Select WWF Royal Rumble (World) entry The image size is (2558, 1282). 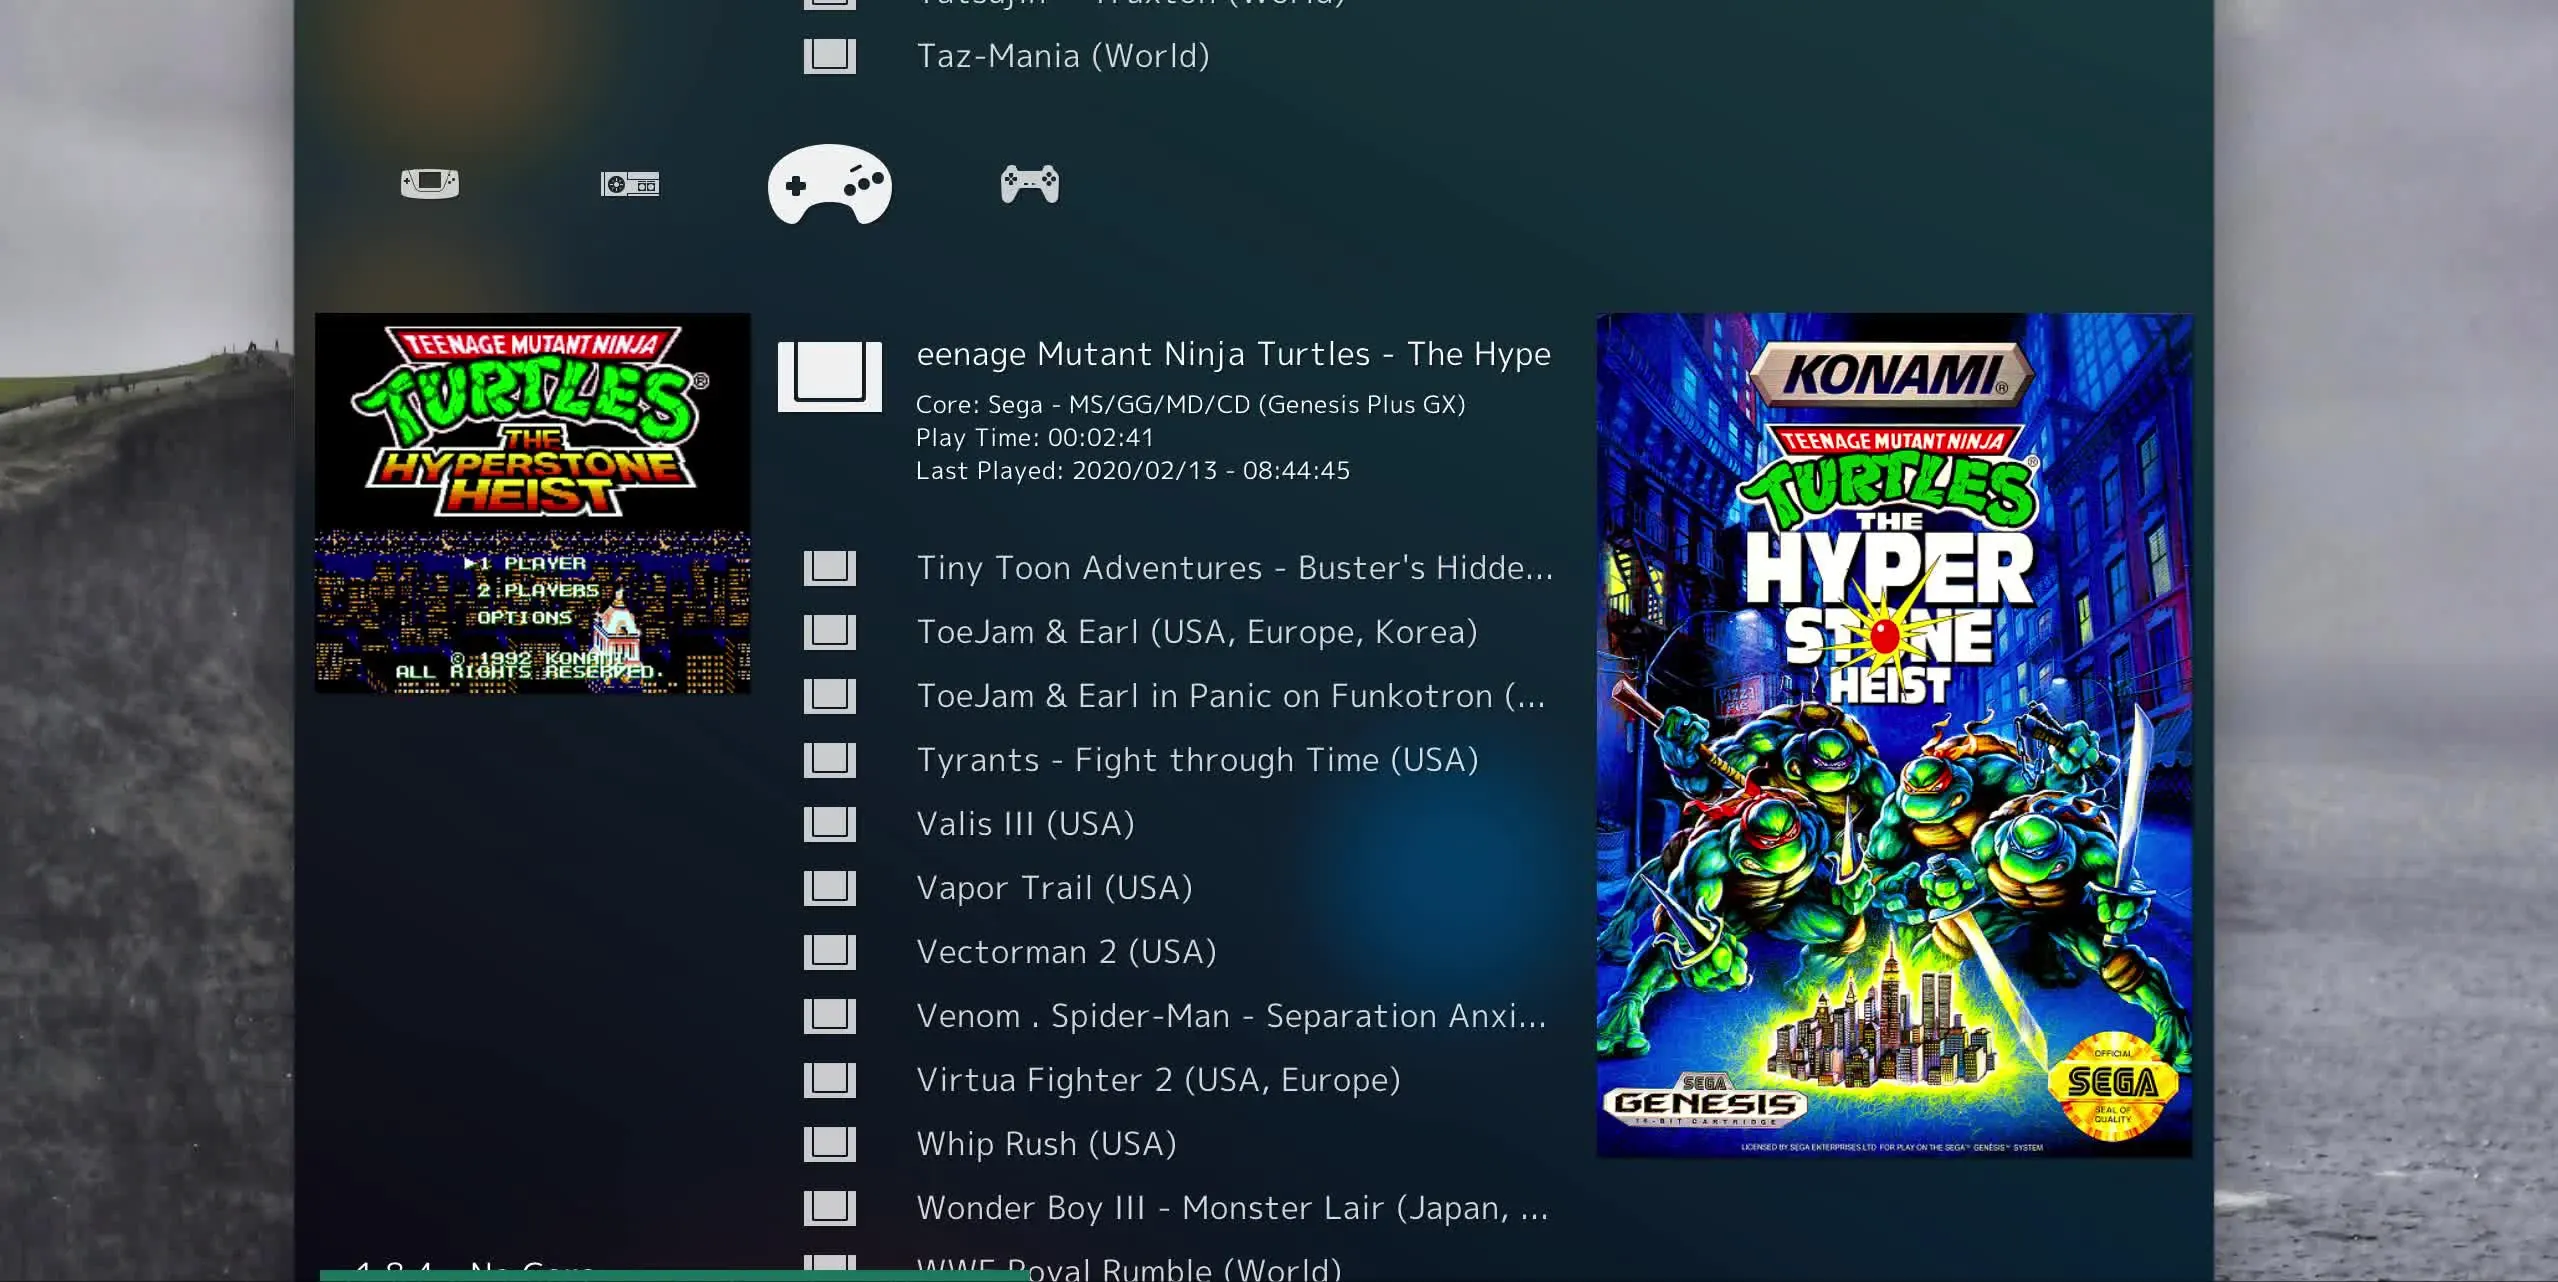click(x=1129, y=1268)
